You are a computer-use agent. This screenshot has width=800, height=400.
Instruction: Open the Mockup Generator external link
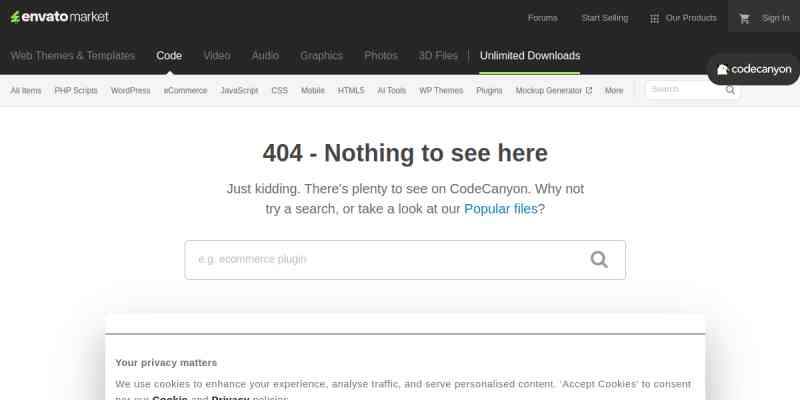[553, 90]
